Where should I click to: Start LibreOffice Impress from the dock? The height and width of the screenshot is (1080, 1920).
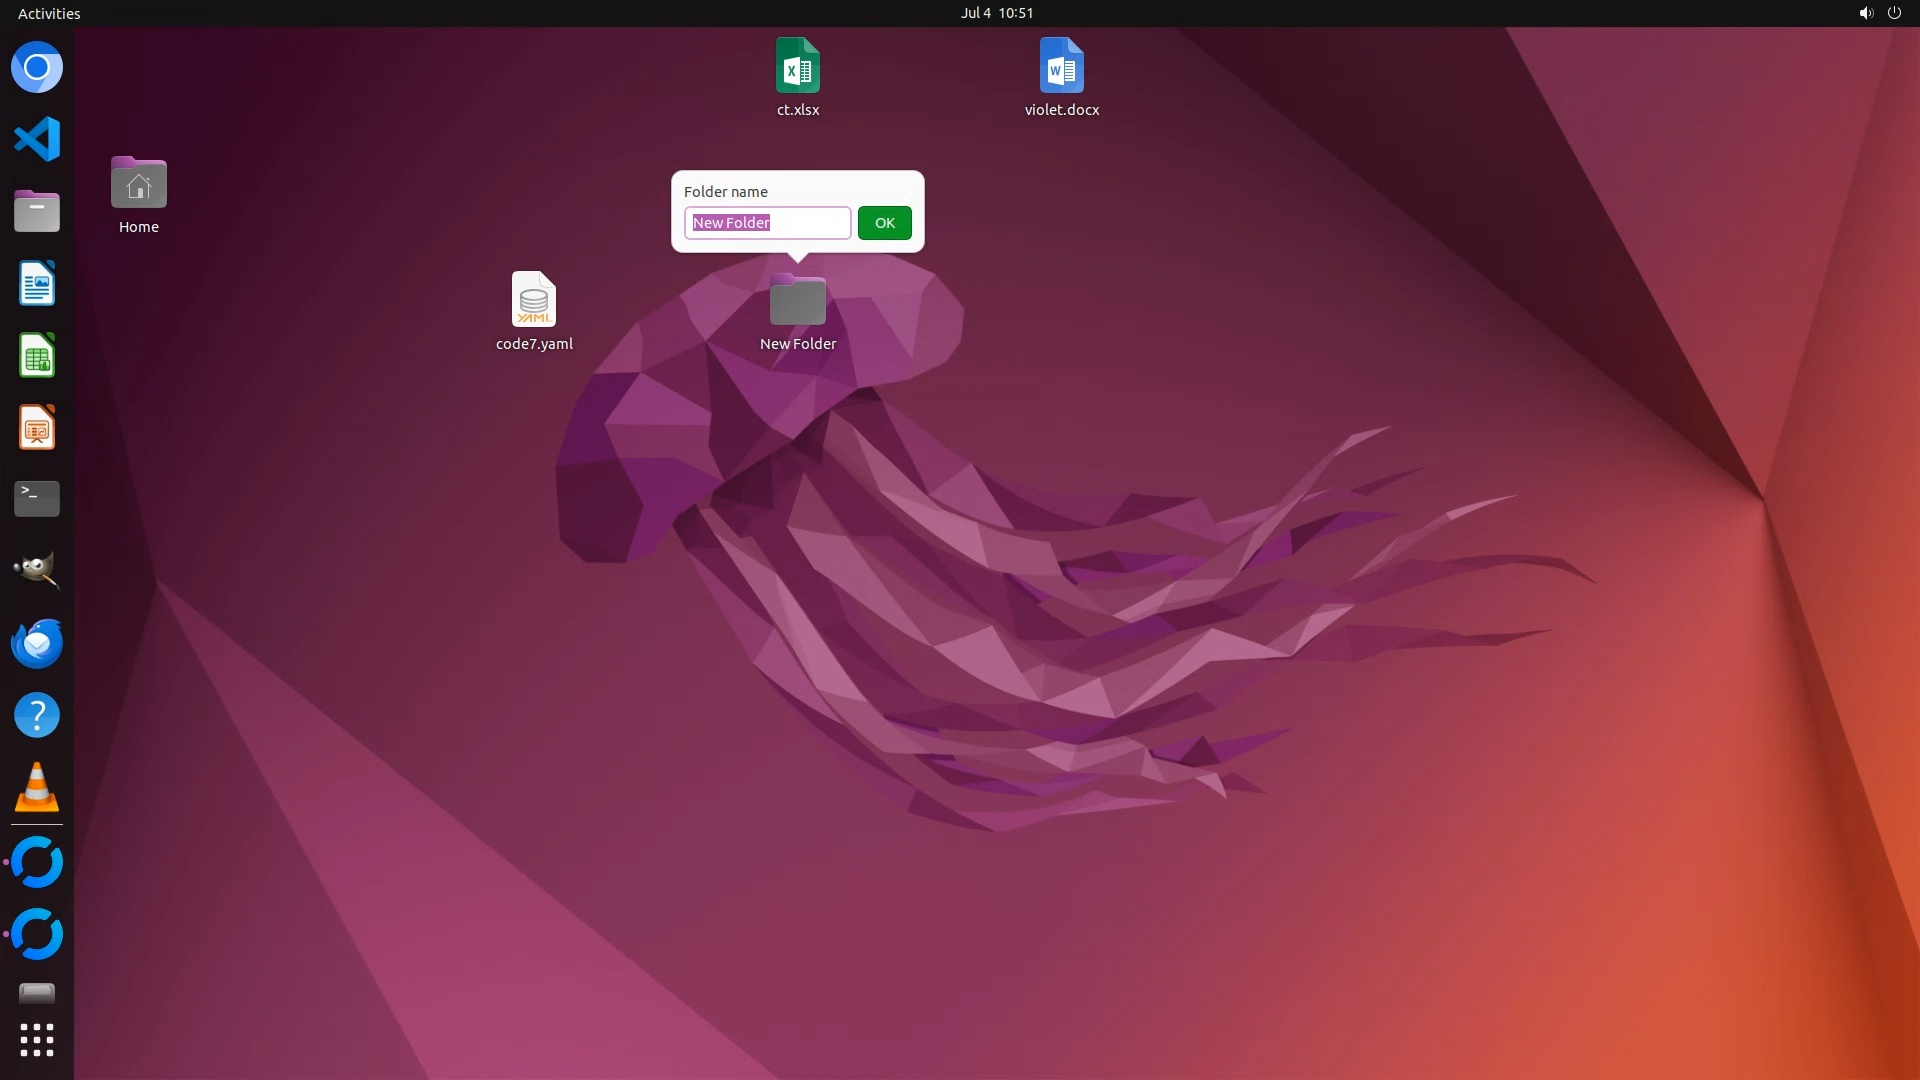click(37, 427)
